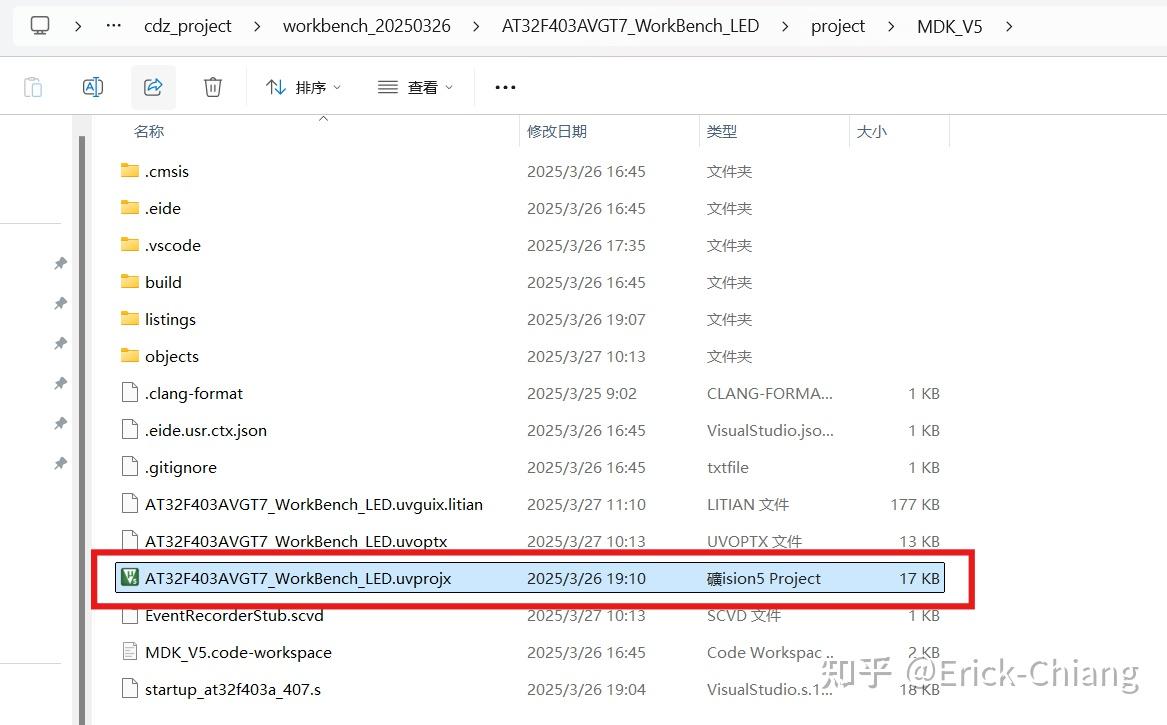Click the Share icon in the toolbar
The width and height of the screenshot is (1167, 725).
pos(152,87)
